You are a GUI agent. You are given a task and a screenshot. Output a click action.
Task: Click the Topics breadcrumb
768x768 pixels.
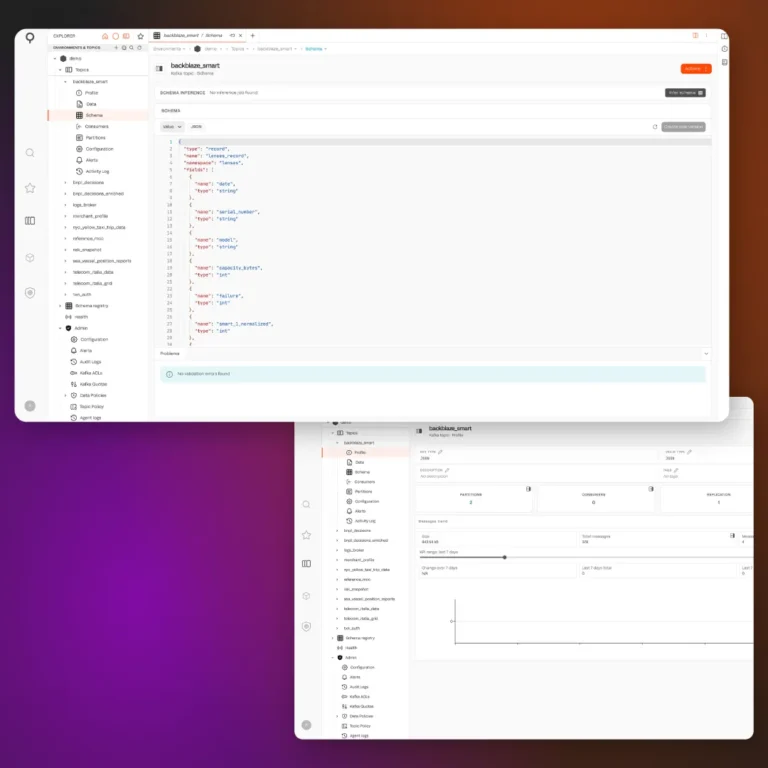click(238, 49)
